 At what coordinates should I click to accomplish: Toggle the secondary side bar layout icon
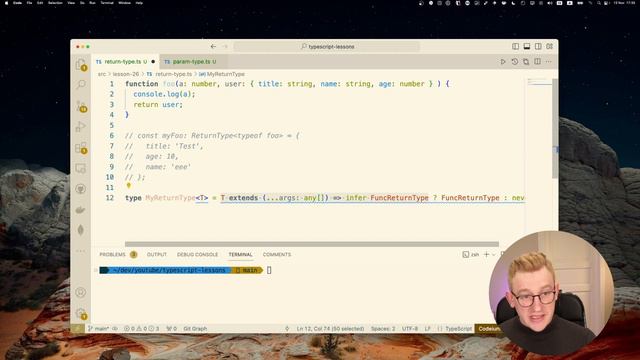click(x=538, y=47)
